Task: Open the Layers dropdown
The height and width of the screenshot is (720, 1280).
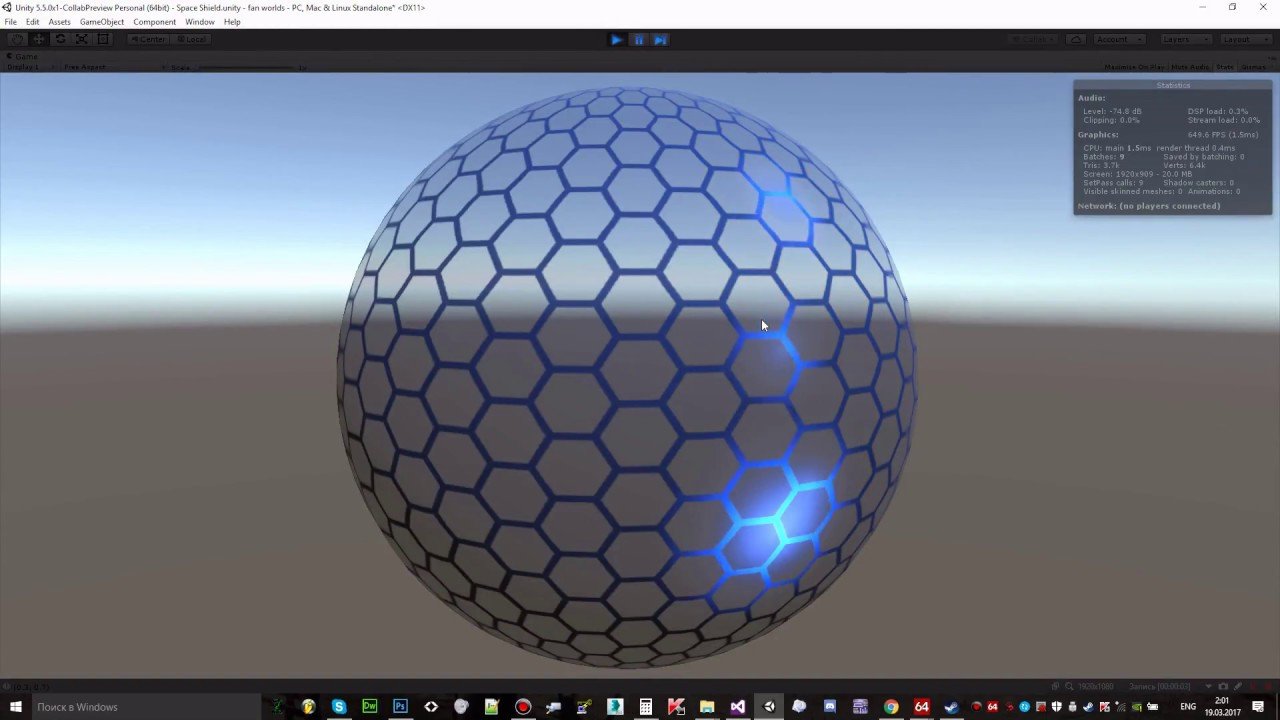Action: click(x=1184, y=39)
